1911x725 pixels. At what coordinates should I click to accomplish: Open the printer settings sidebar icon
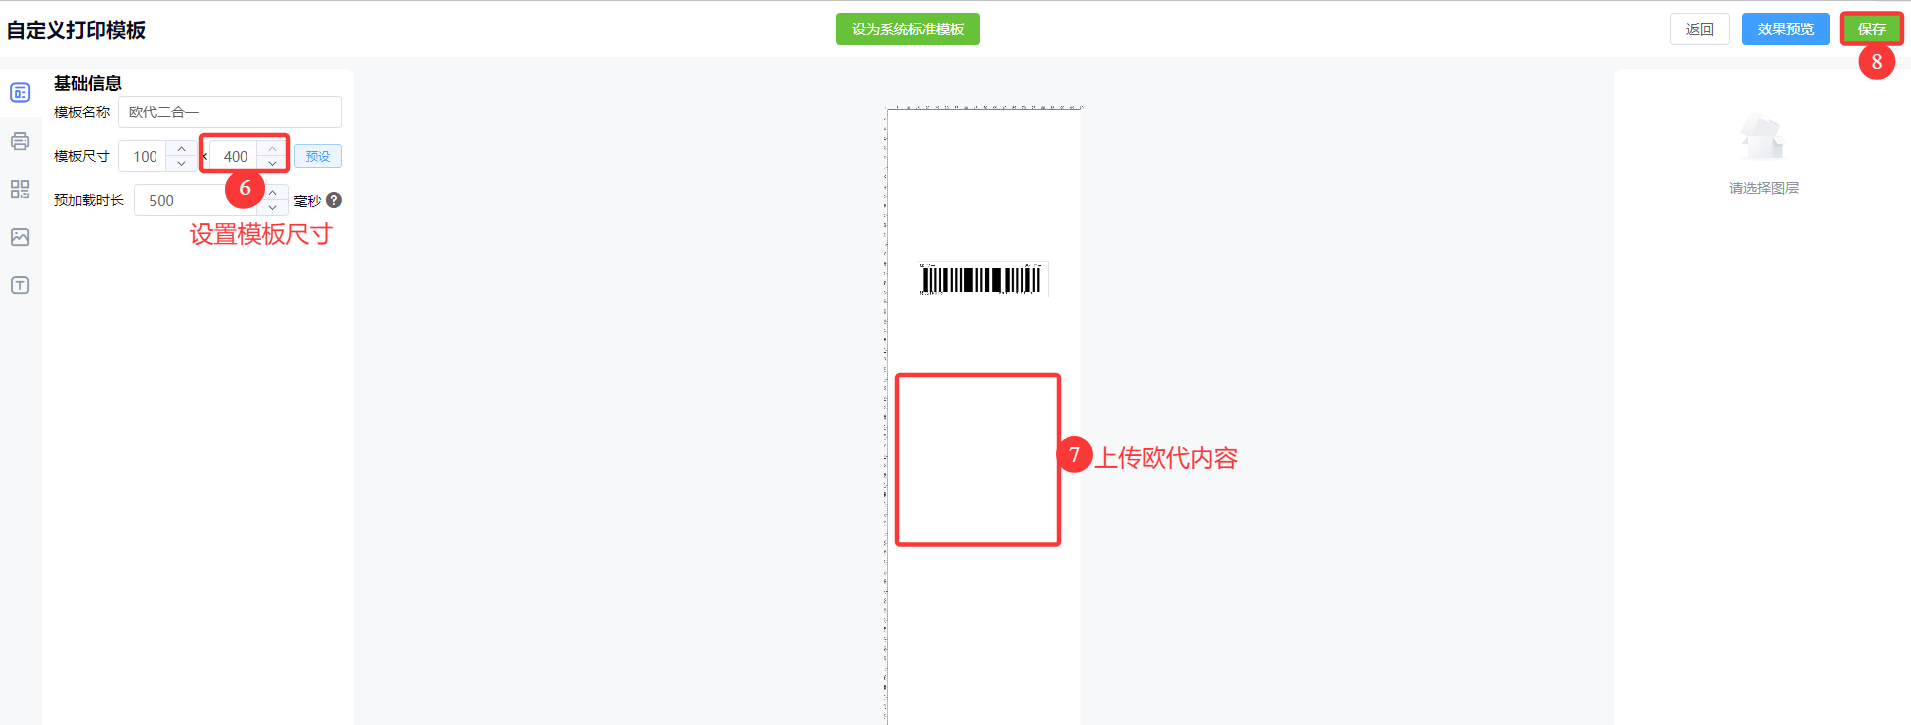20,141
